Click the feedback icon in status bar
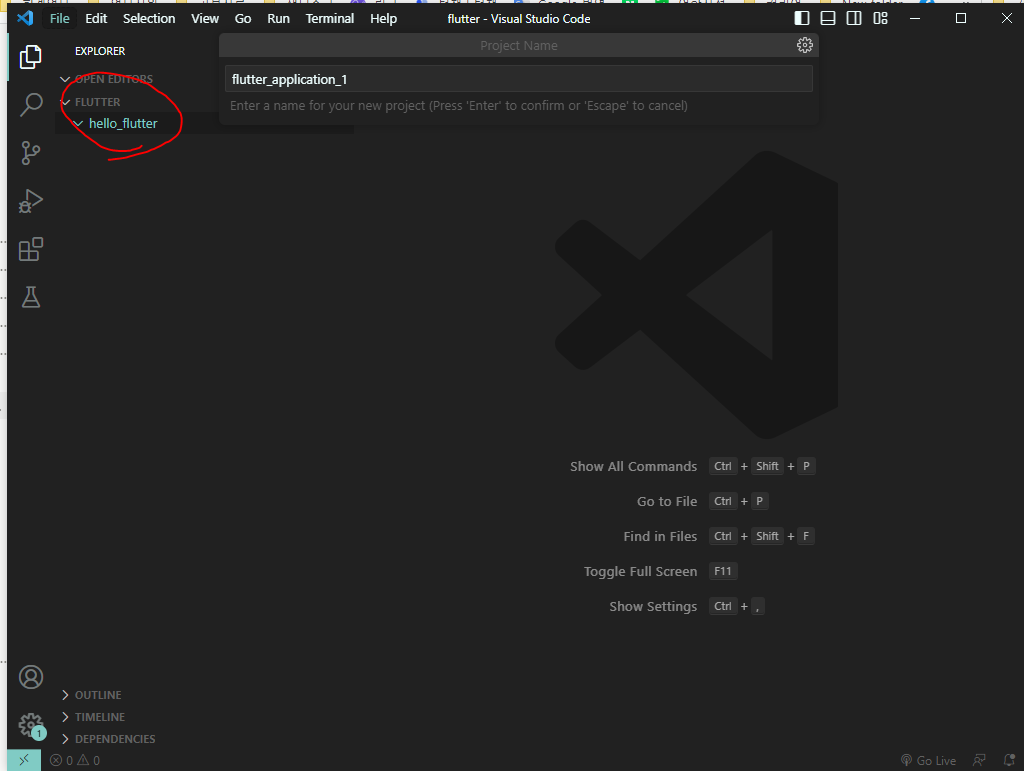The image size is (1024, 771). pyautogui.click(x=979, y=760)
